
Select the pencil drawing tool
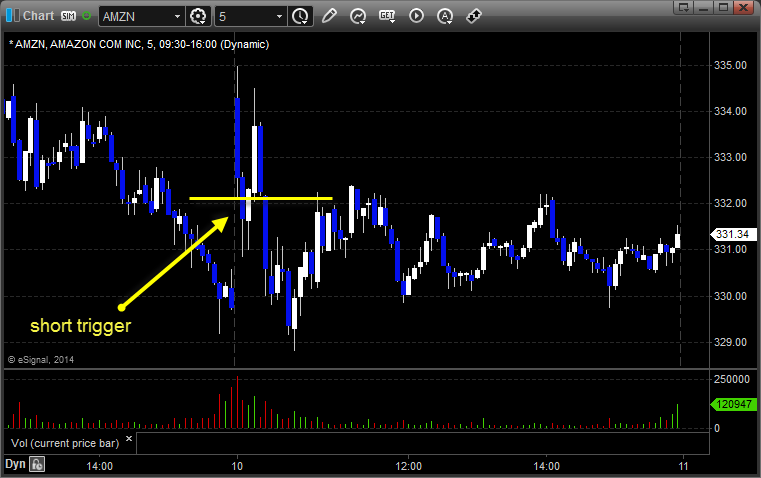click(329, 16)
